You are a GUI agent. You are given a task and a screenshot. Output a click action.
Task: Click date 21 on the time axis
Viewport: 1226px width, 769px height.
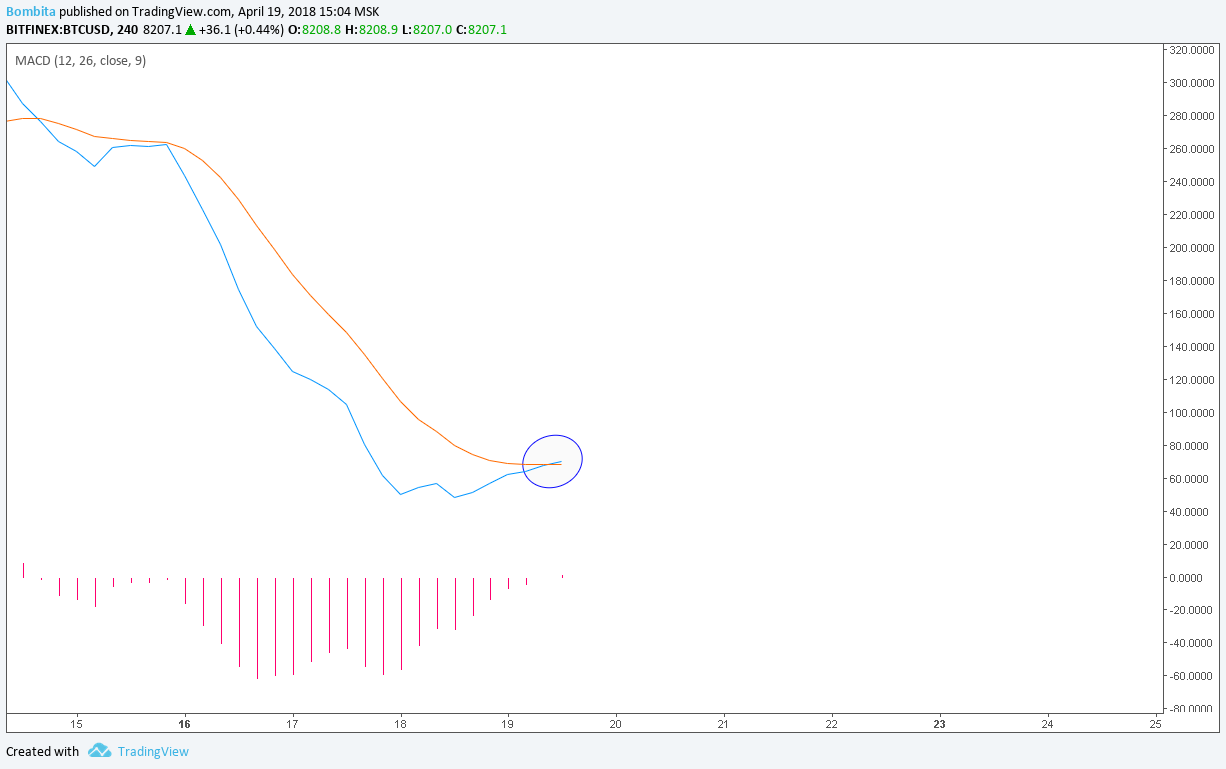723,723
